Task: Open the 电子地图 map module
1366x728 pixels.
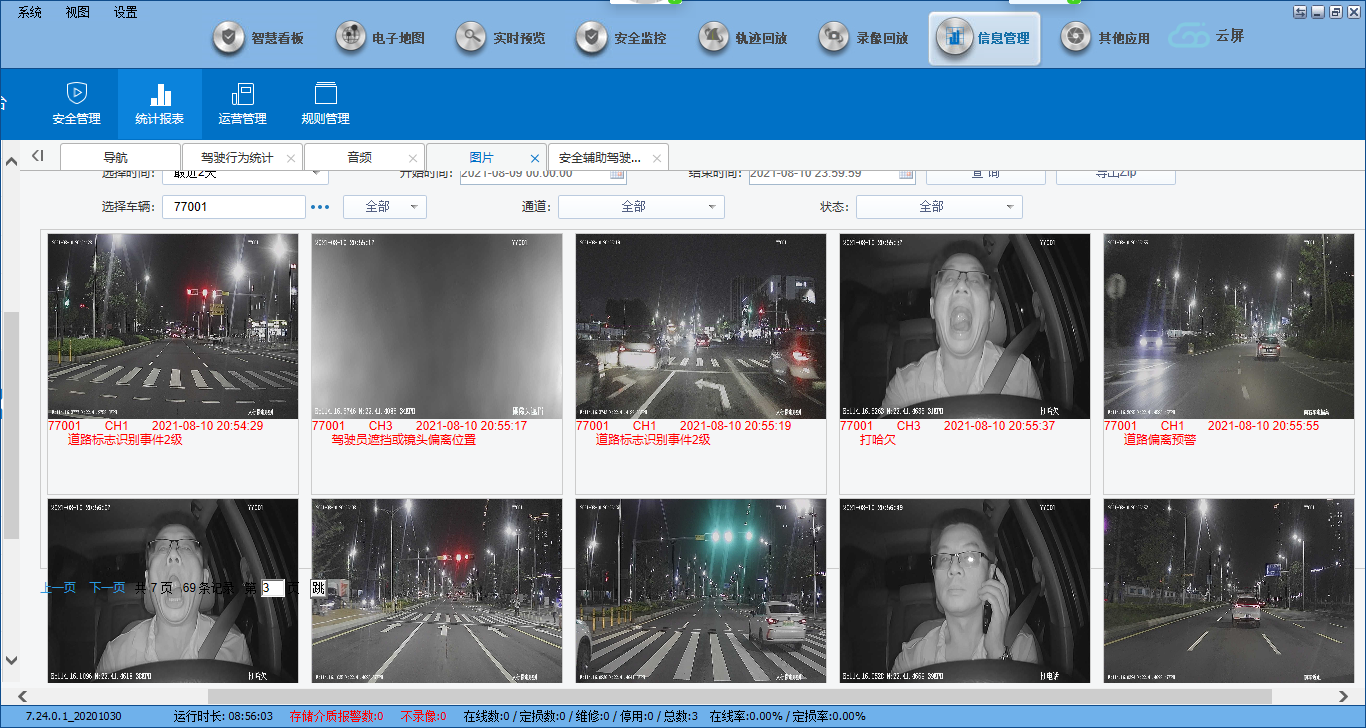Action: [x=381, y=38]
